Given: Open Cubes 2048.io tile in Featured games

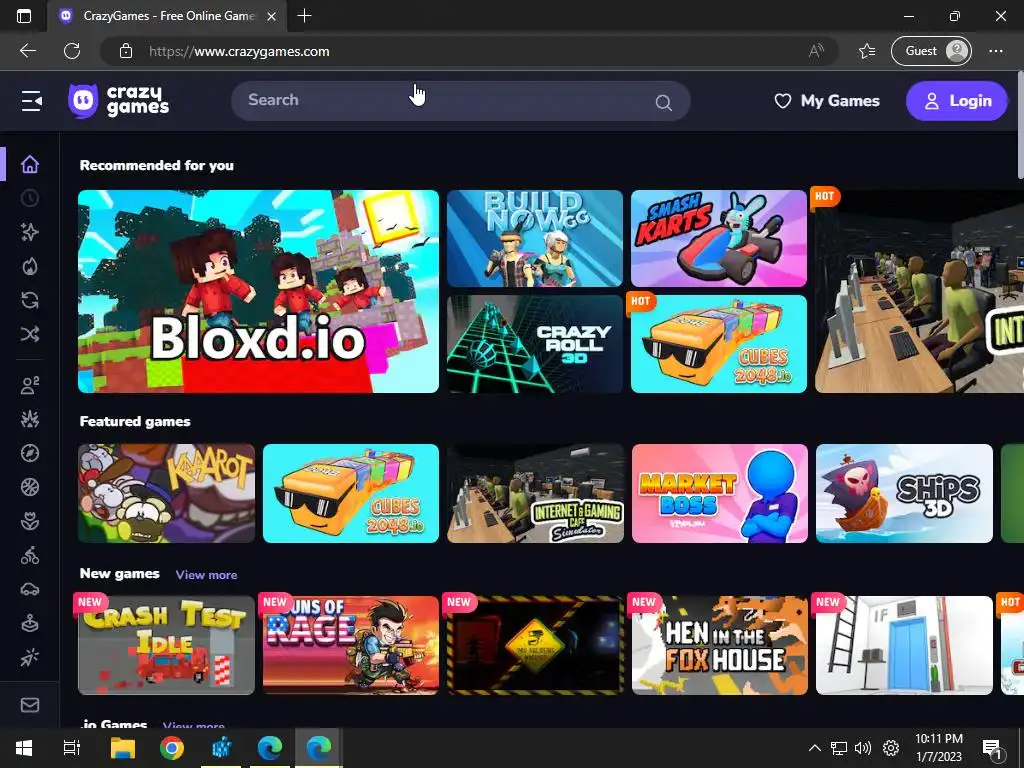Looking at the screenshot, I should tap(351, 494).
